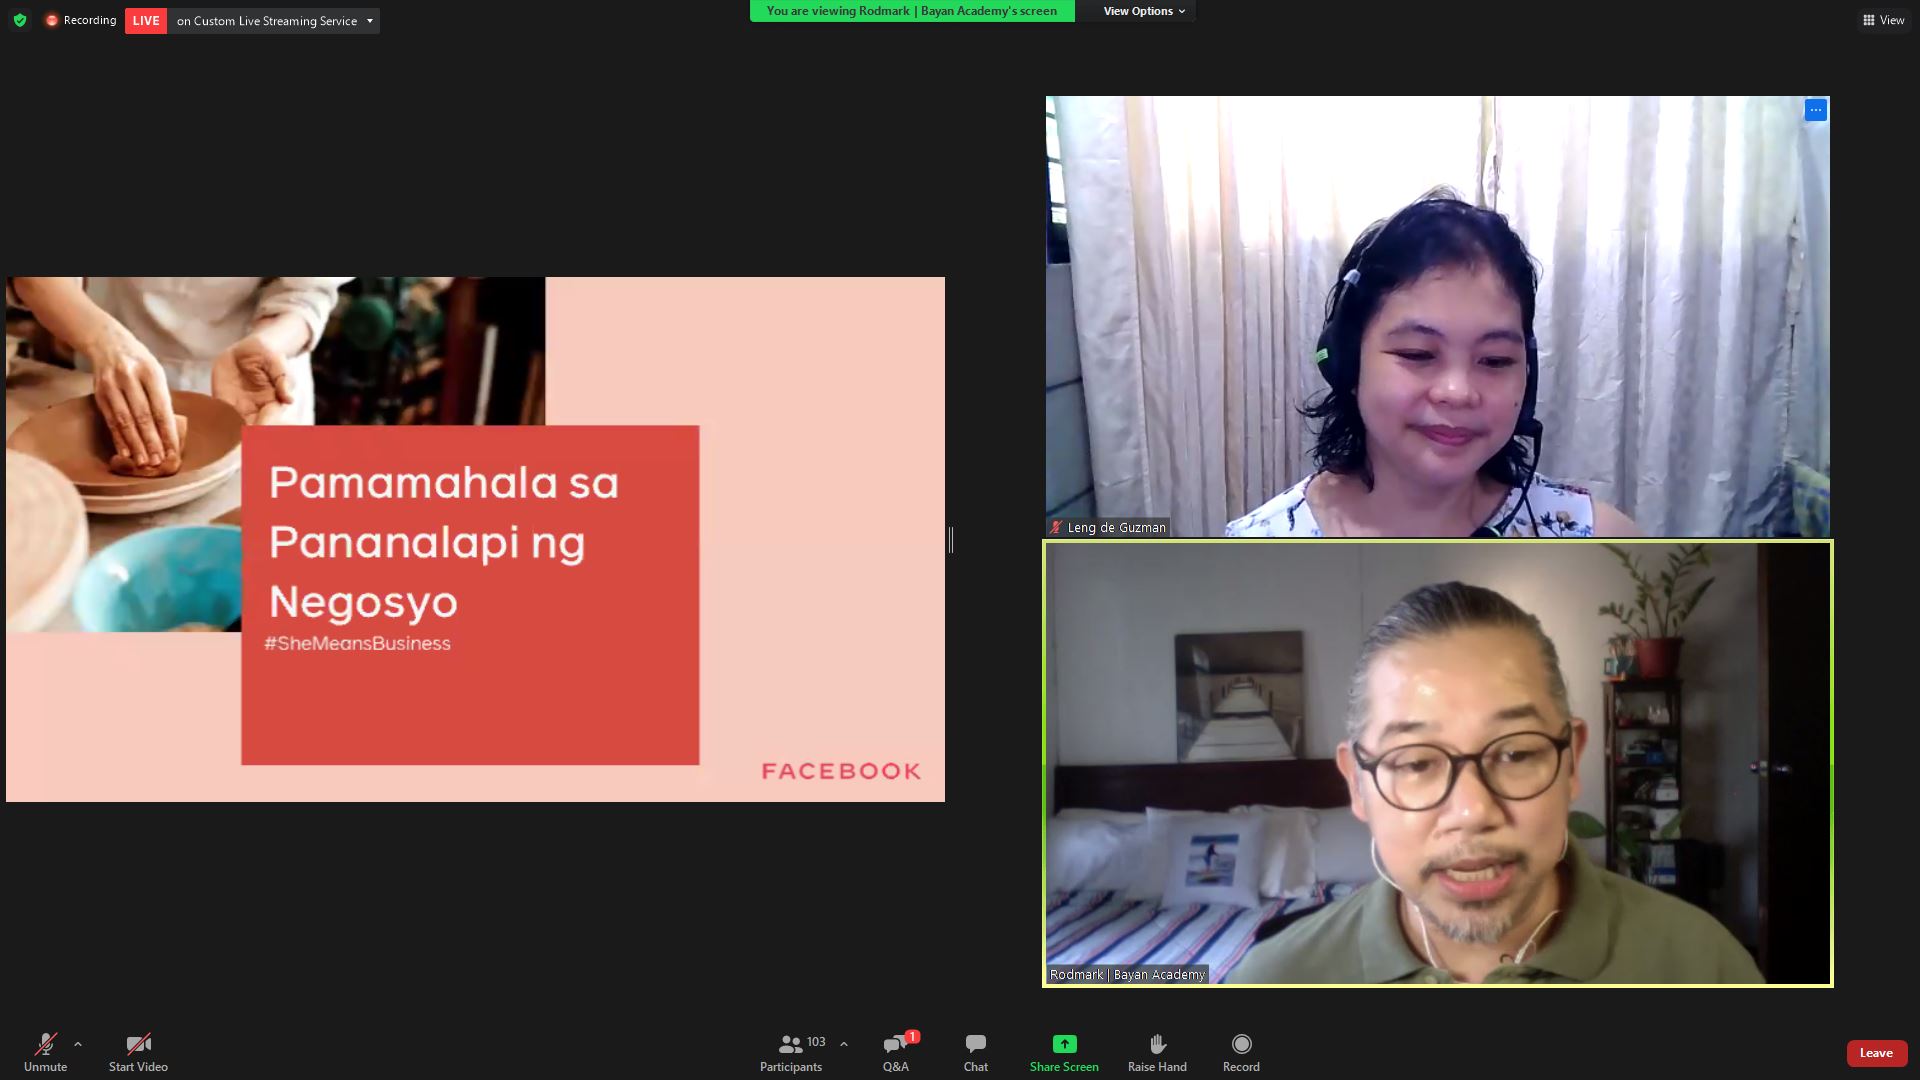The height and width of the screenshot is (1080, 1920).
Task: Expand the arrow next to Participants
Action: pos(844,1044)
